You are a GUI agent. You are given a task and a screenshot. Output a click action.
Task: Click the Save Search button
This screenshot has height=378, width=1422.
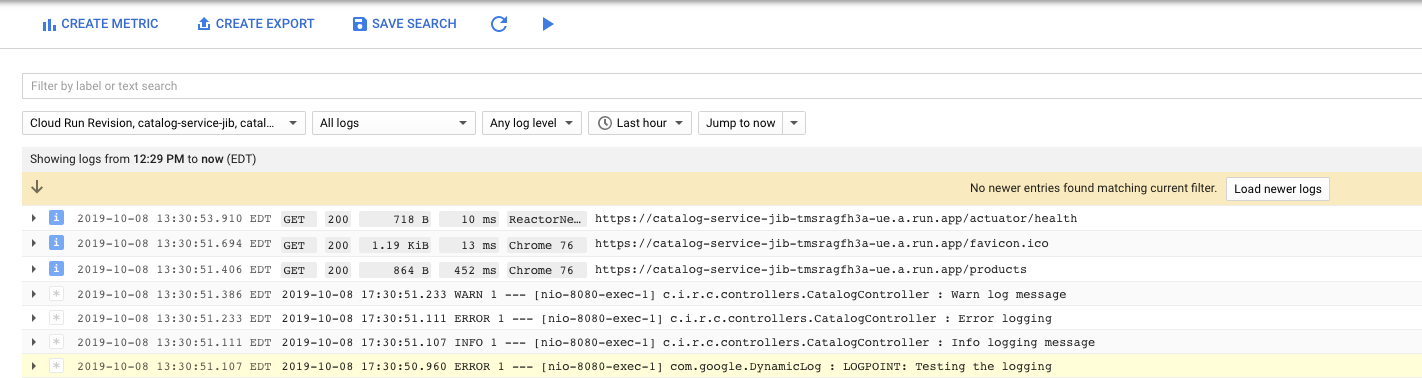pos(405,24)
